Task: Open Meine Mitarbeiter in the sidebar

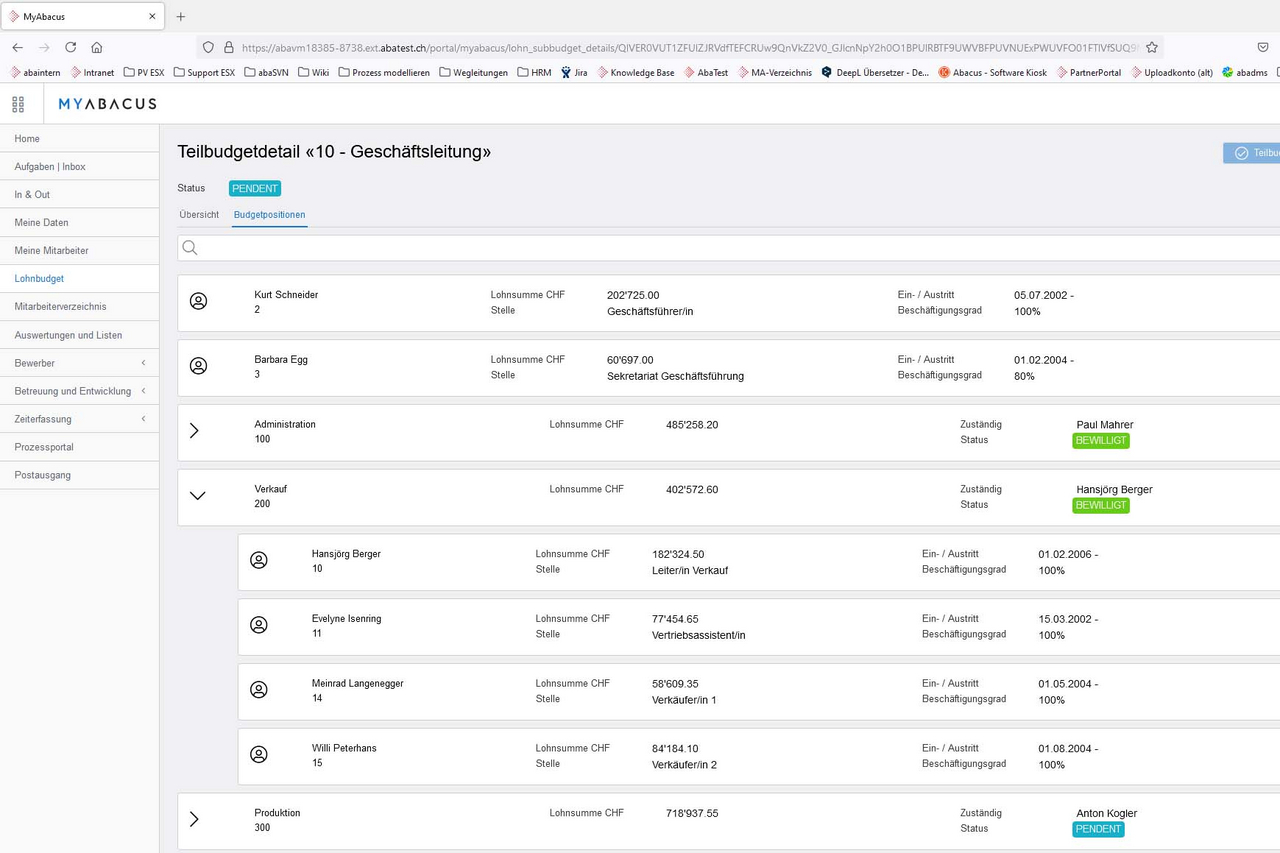Action: coord(51,250)
